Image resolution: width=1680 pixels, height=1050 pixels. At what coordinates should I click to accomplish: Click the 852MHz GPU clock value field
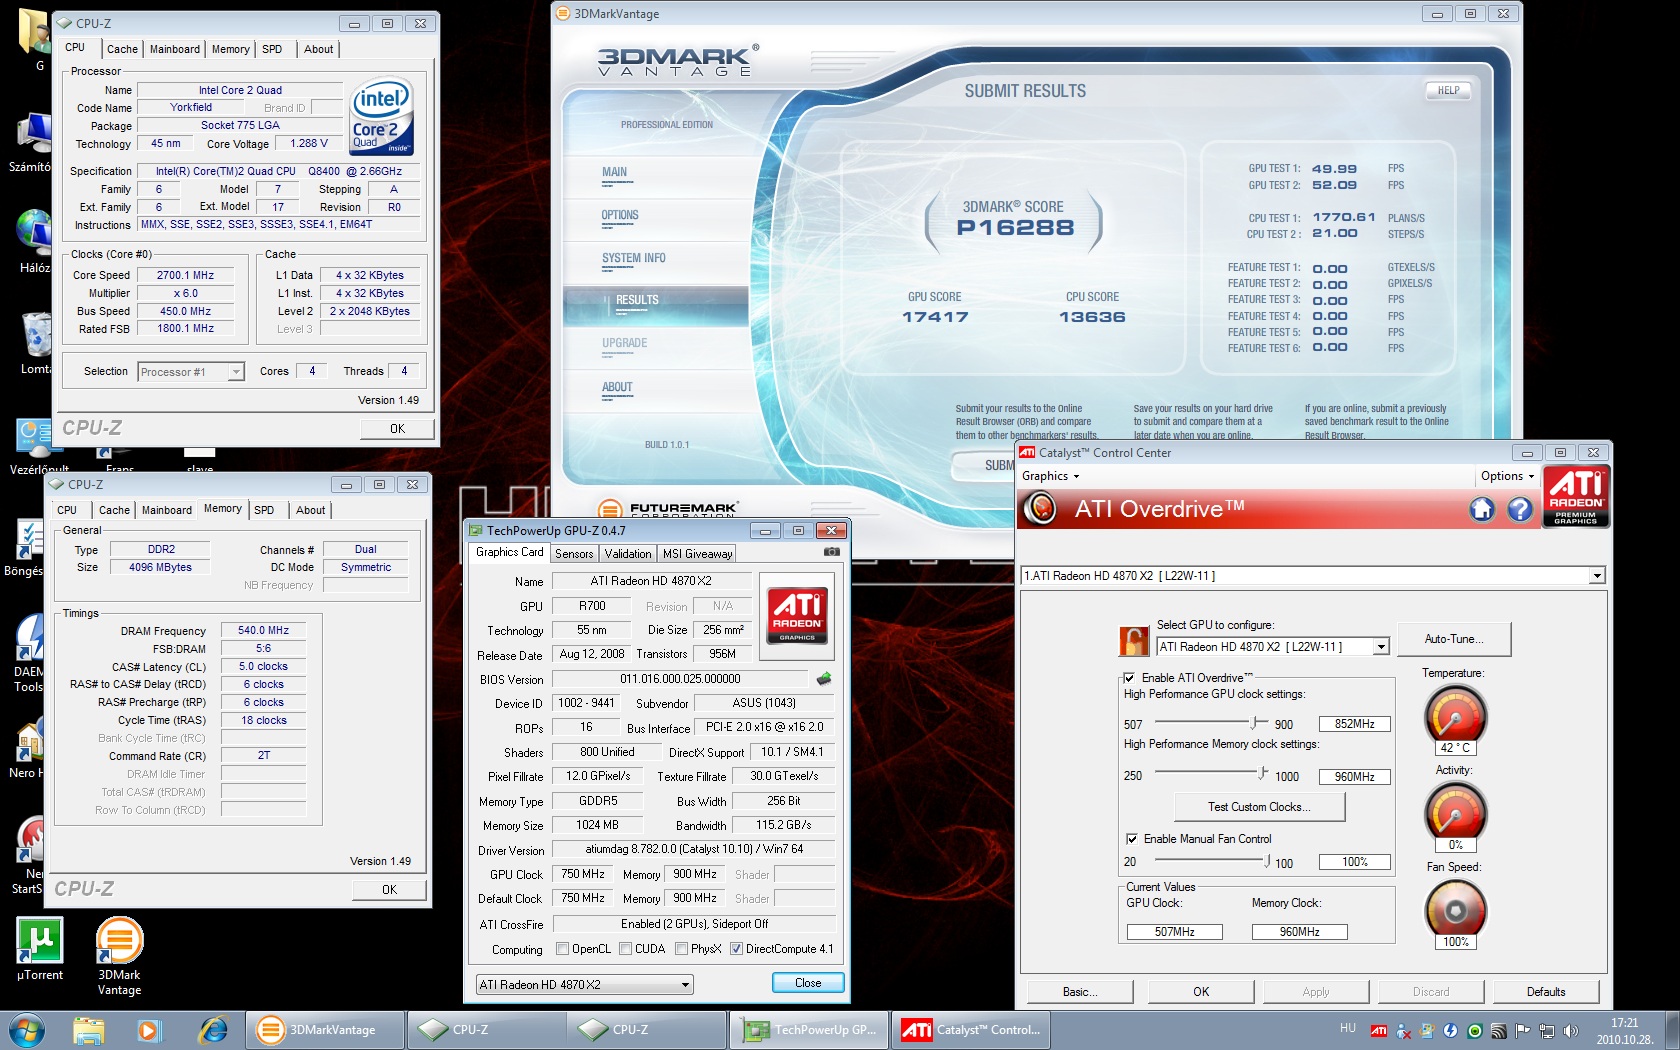click(x=1355, y=724)
